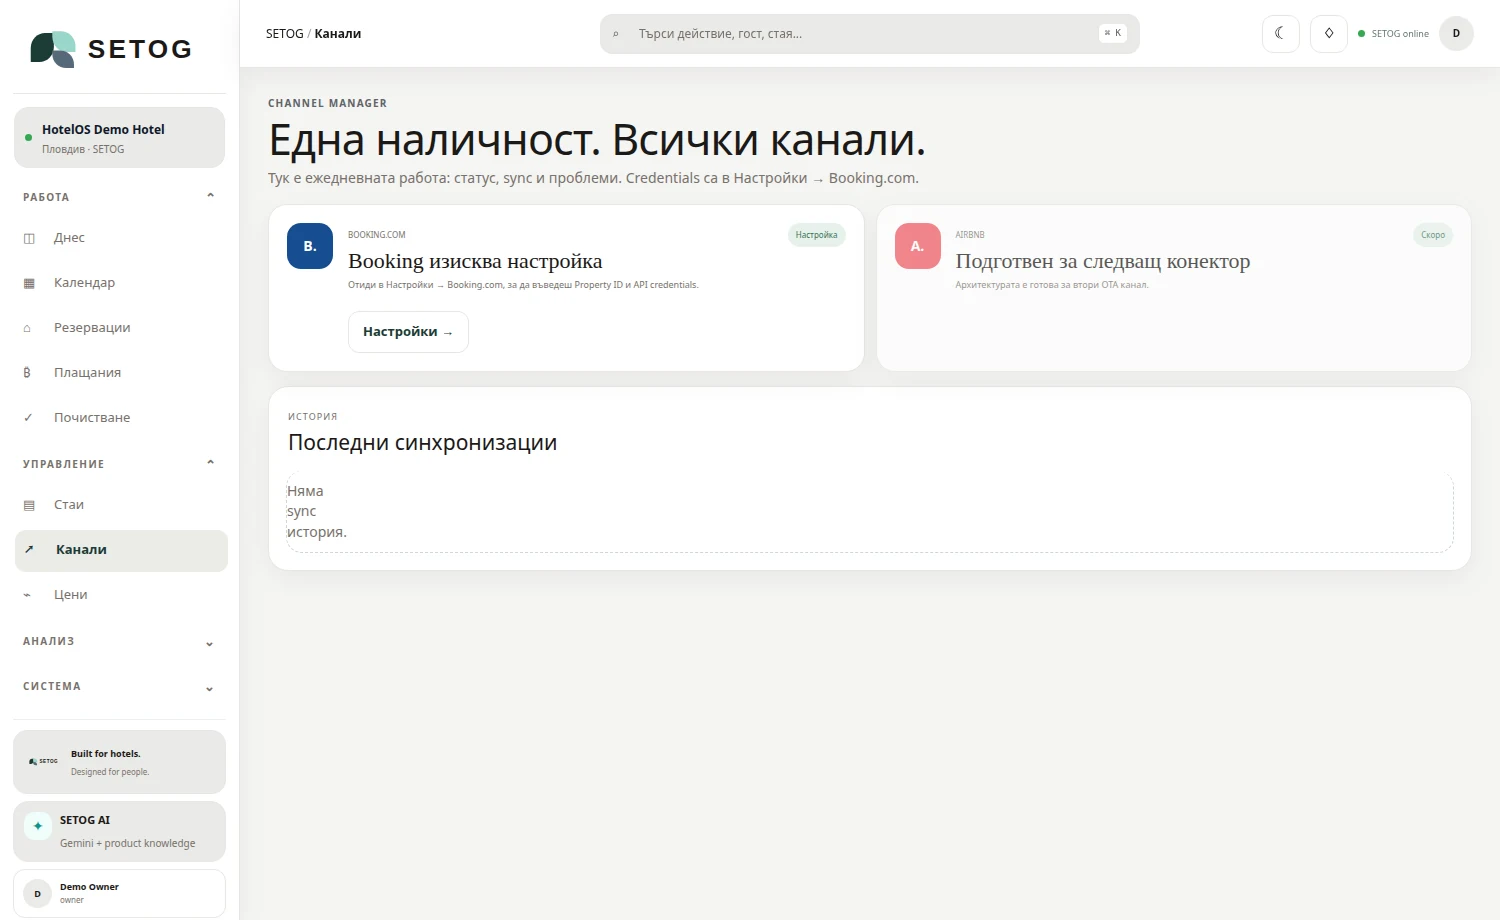This screenshot has height=920, width=1500.
Task: Click the BOOKING.COM label
Action: (x=377, y=235)
